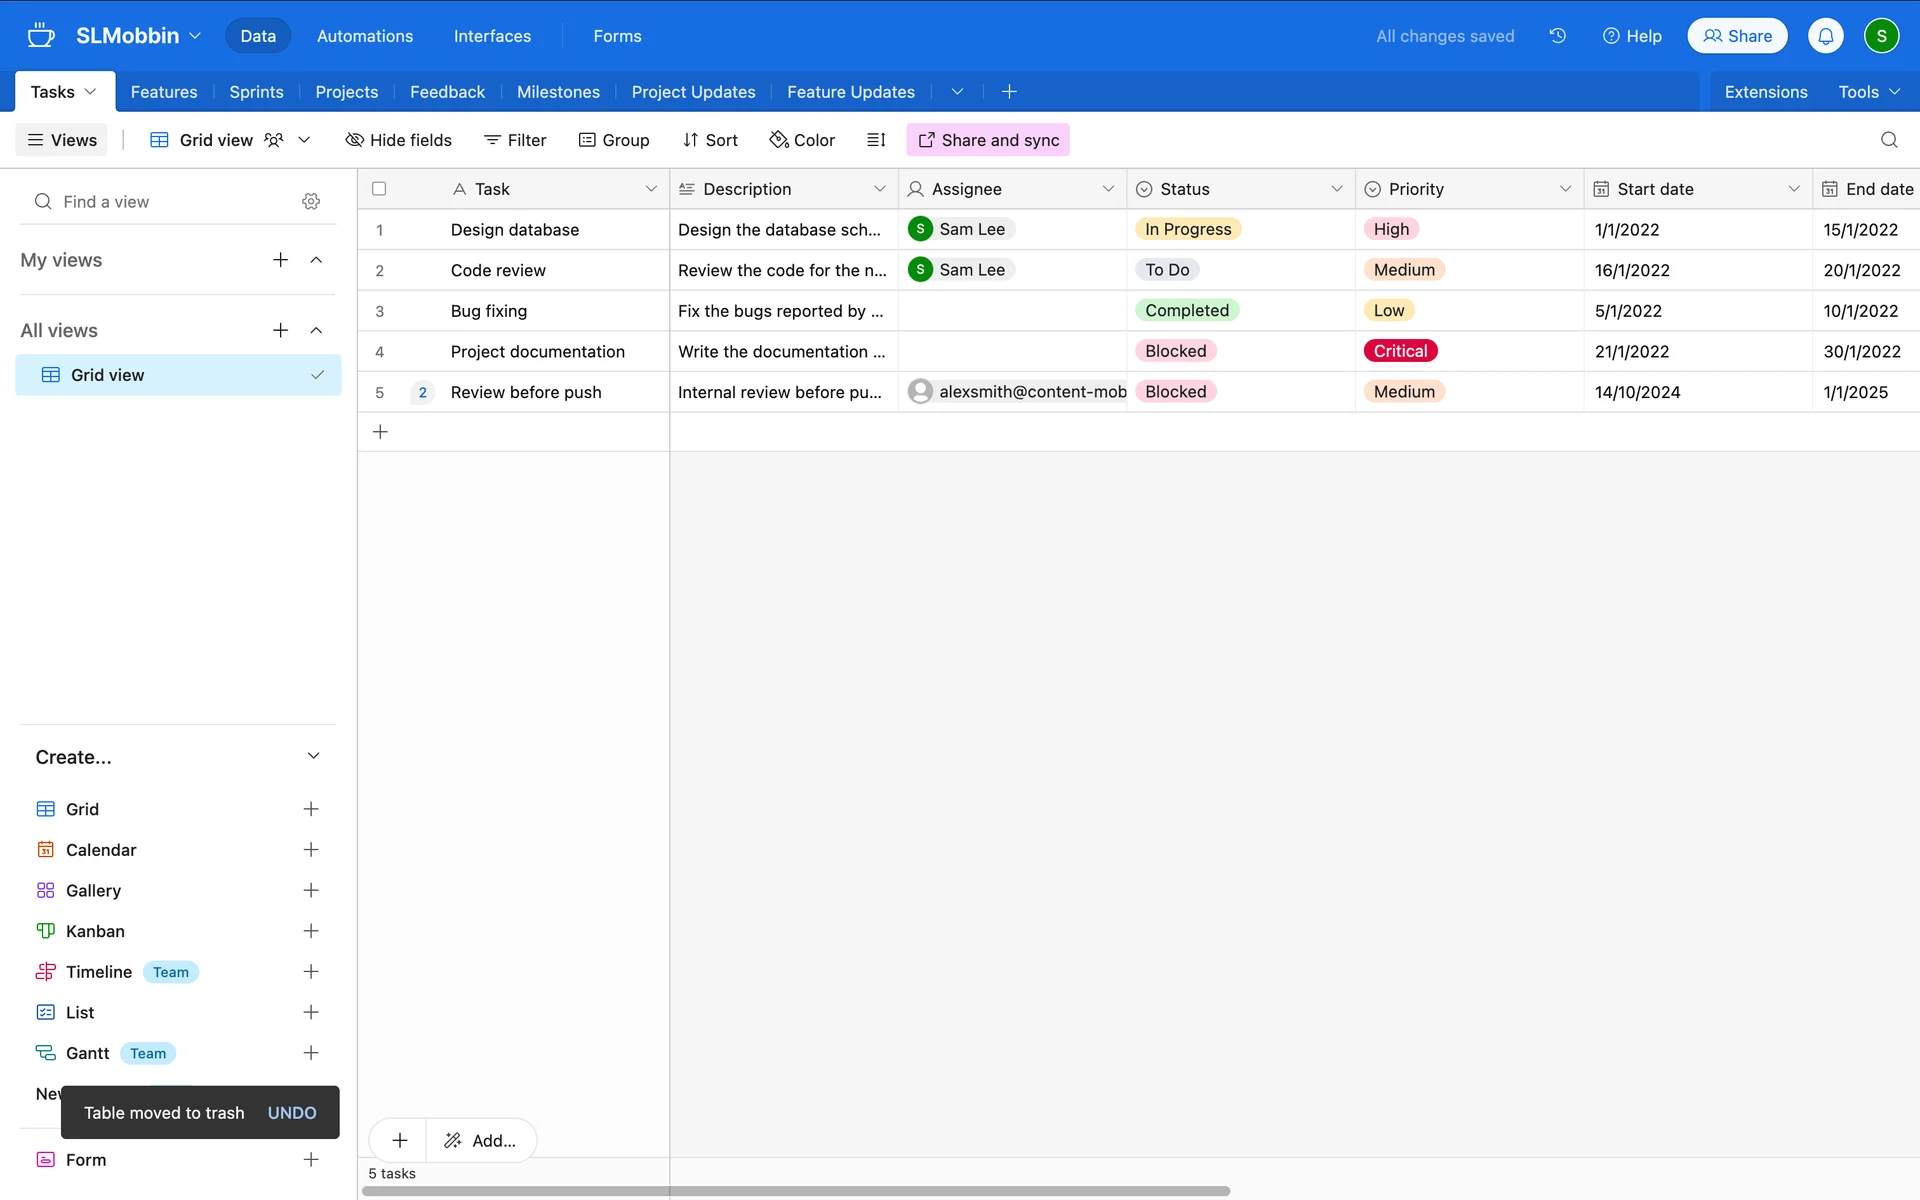Click the Critical priority tag
1920x1200 pixels.
pos(1400,351)
